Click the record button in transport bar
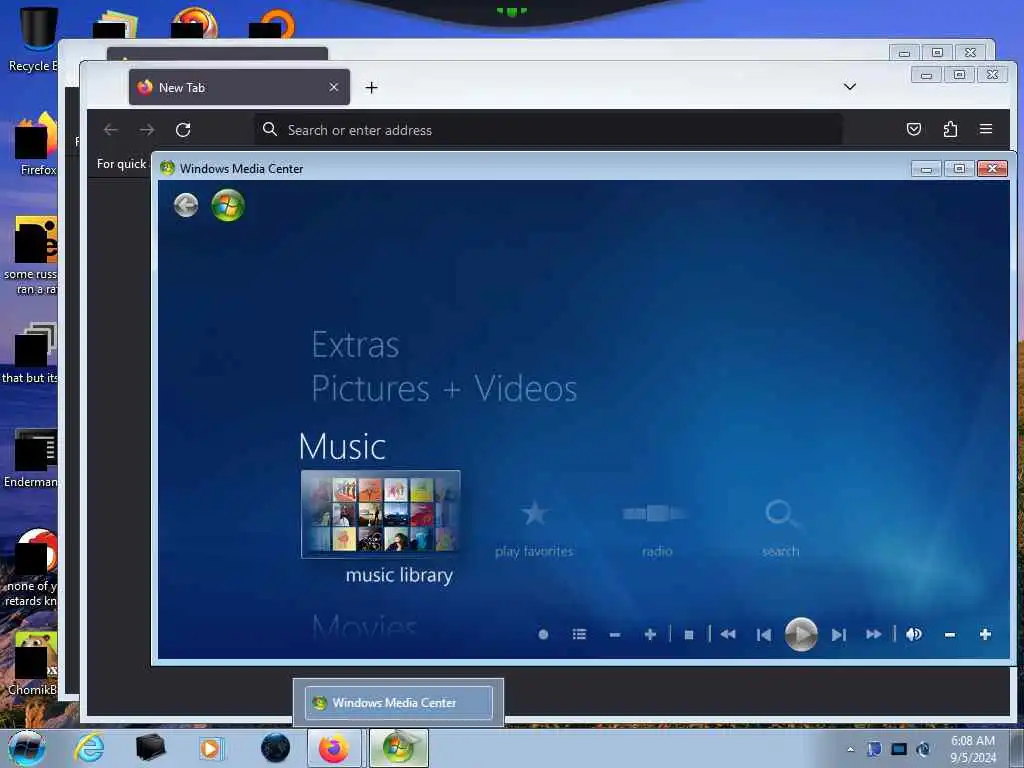The image size is (1024, 768). tap(543, 635)
